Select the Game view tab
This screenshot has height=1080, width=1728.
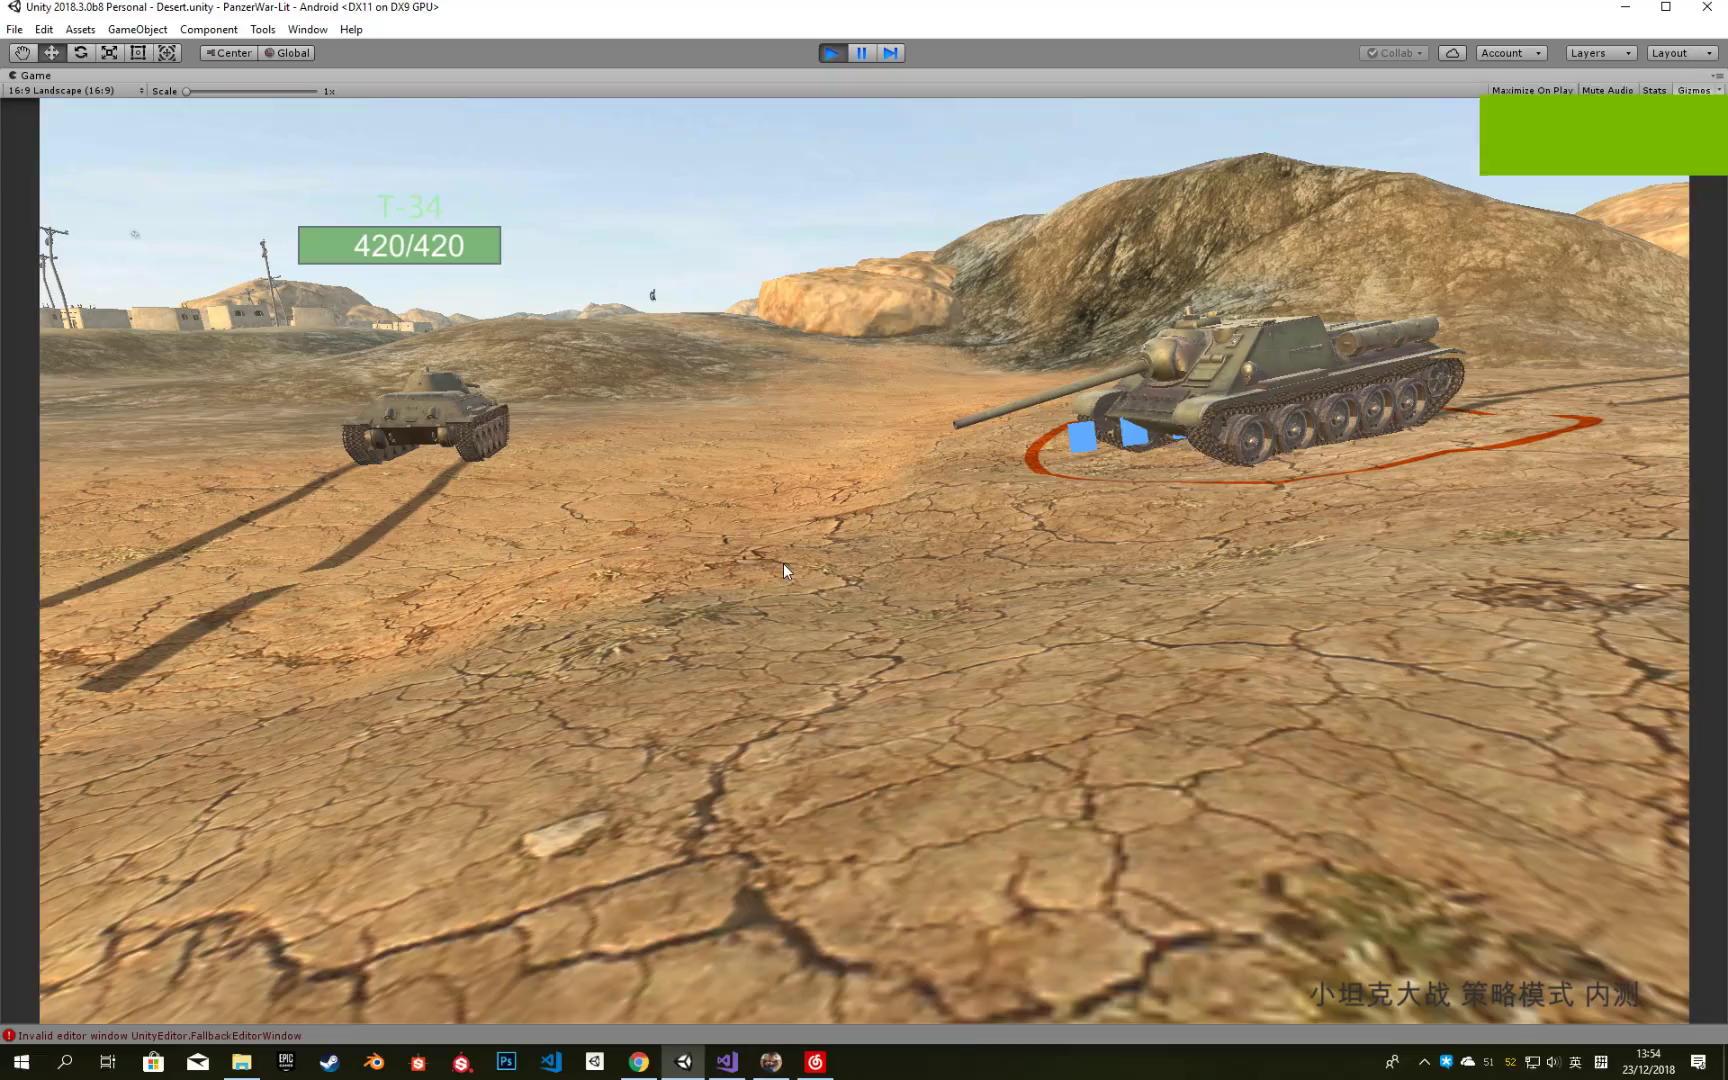30,75
